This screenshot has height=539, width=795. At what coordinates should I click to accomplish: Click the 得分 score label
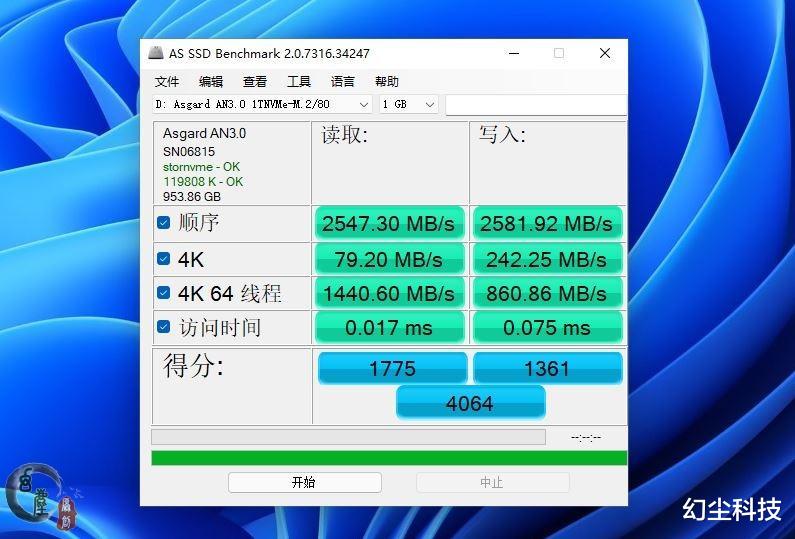click(193, 365)
